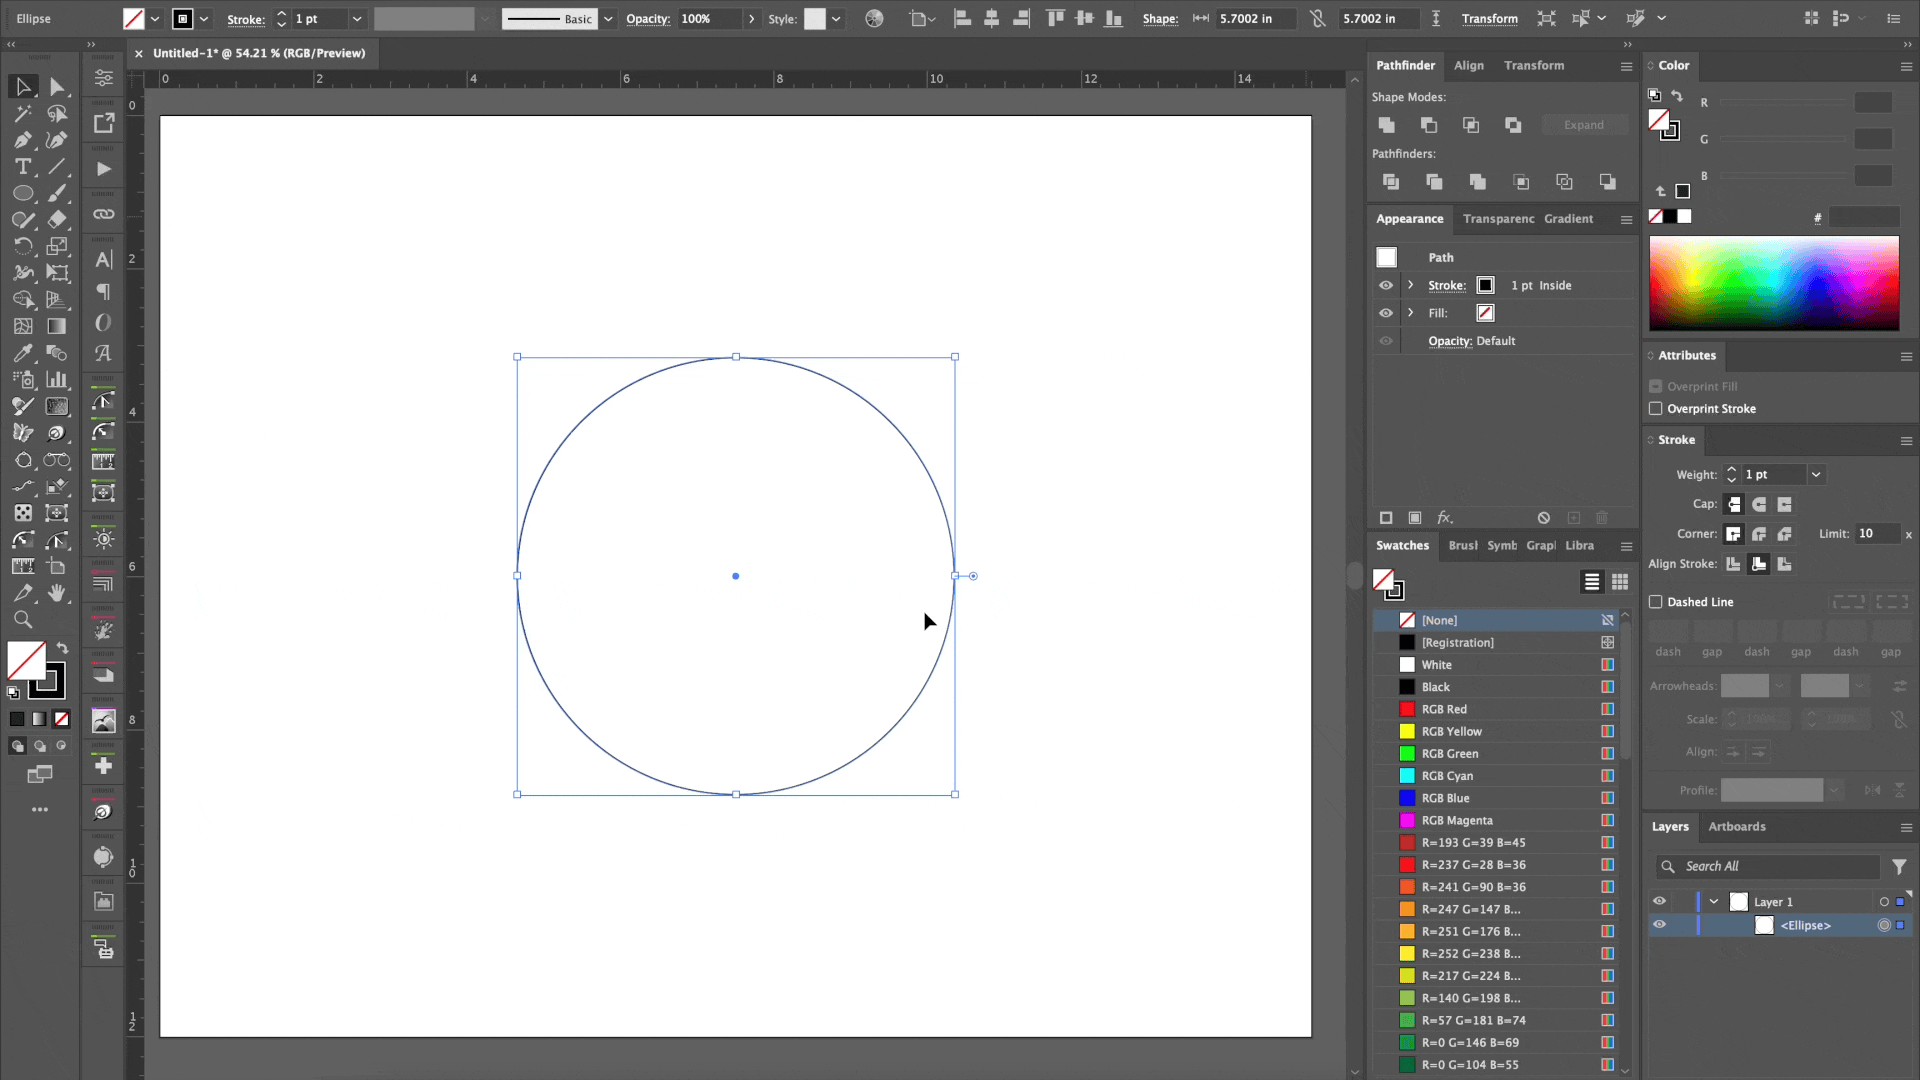Viewport: 1920px width, 1080px height.
Task: Click the Unite shape mode icon
Action: click(1386, 125)
